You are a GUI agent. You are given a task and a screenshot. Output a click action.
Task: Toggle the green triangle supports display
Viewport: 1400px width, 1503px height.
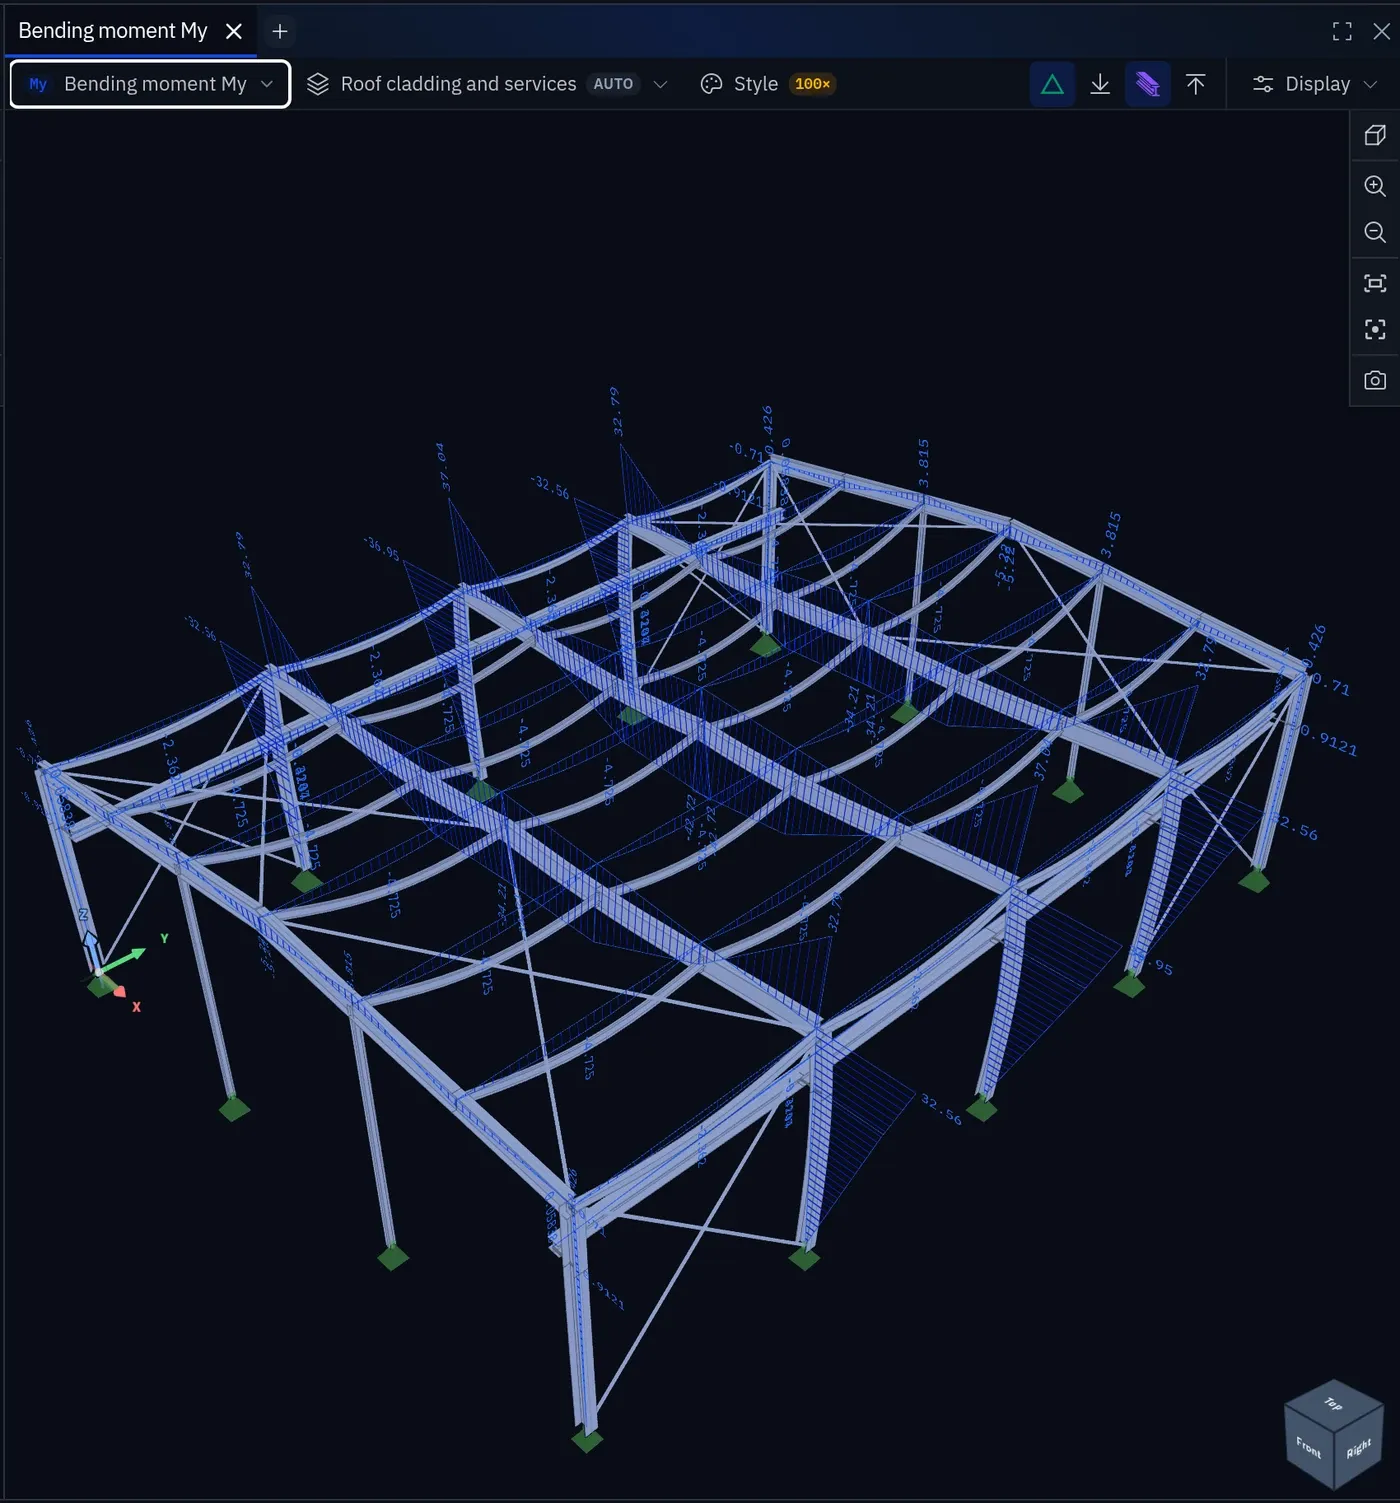coord(1052,84)
